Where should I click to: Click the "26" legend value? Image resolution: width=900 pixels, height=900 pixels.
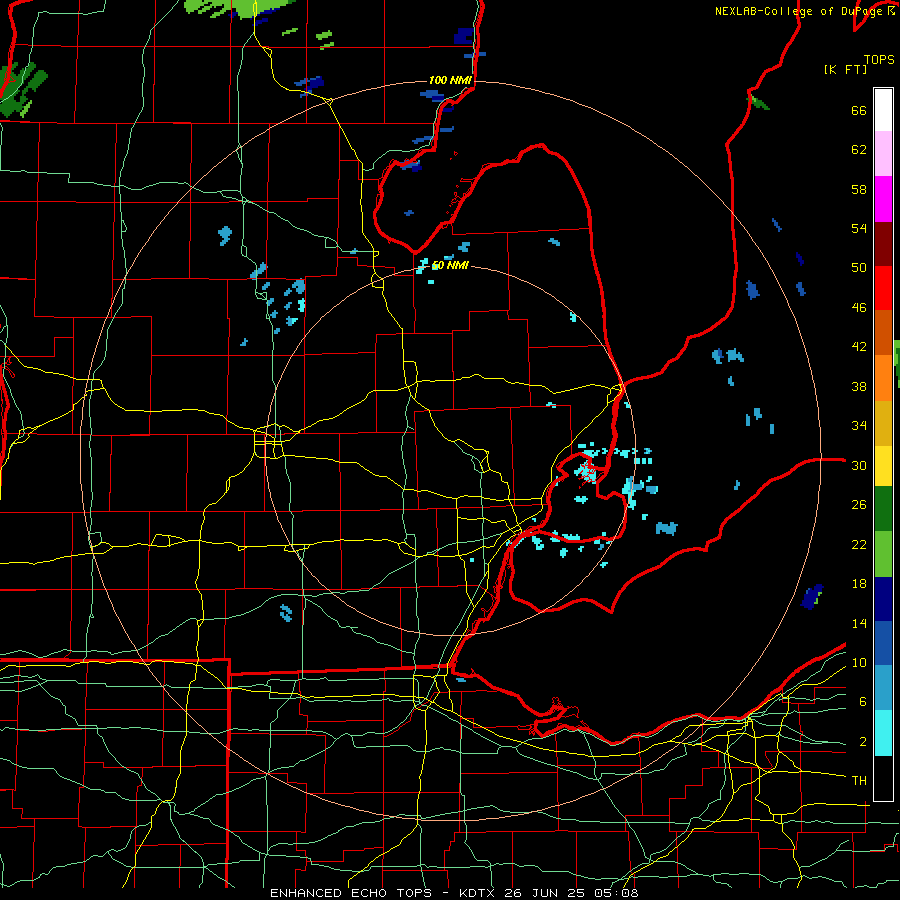859,505
